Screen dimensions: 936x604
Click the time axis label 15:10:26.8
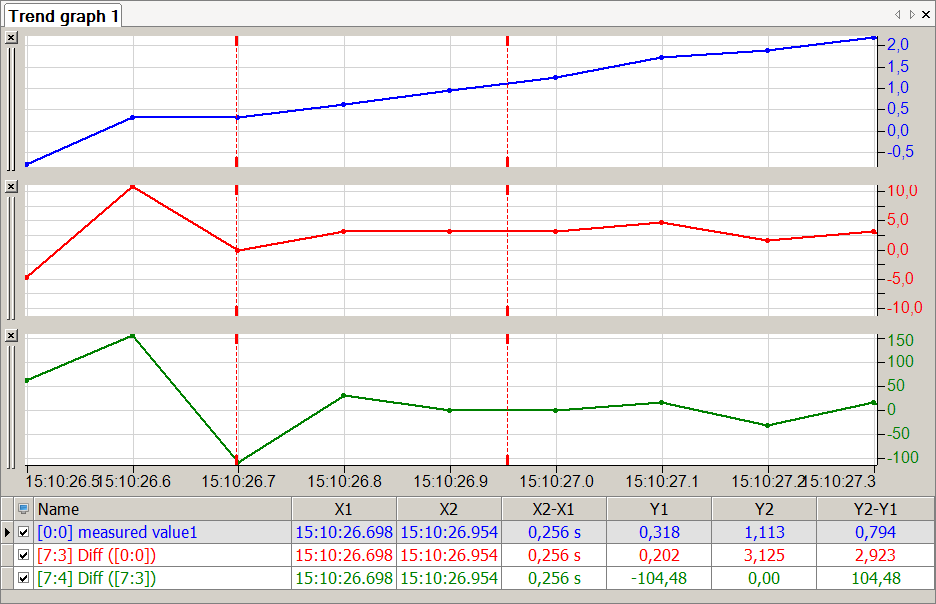click(344, 481)
